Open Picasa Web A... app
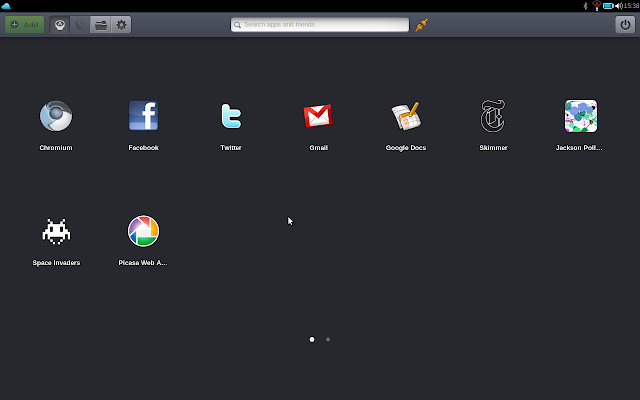Image resolution: width=640 pixels, height=400 pixels. point(143,231)
